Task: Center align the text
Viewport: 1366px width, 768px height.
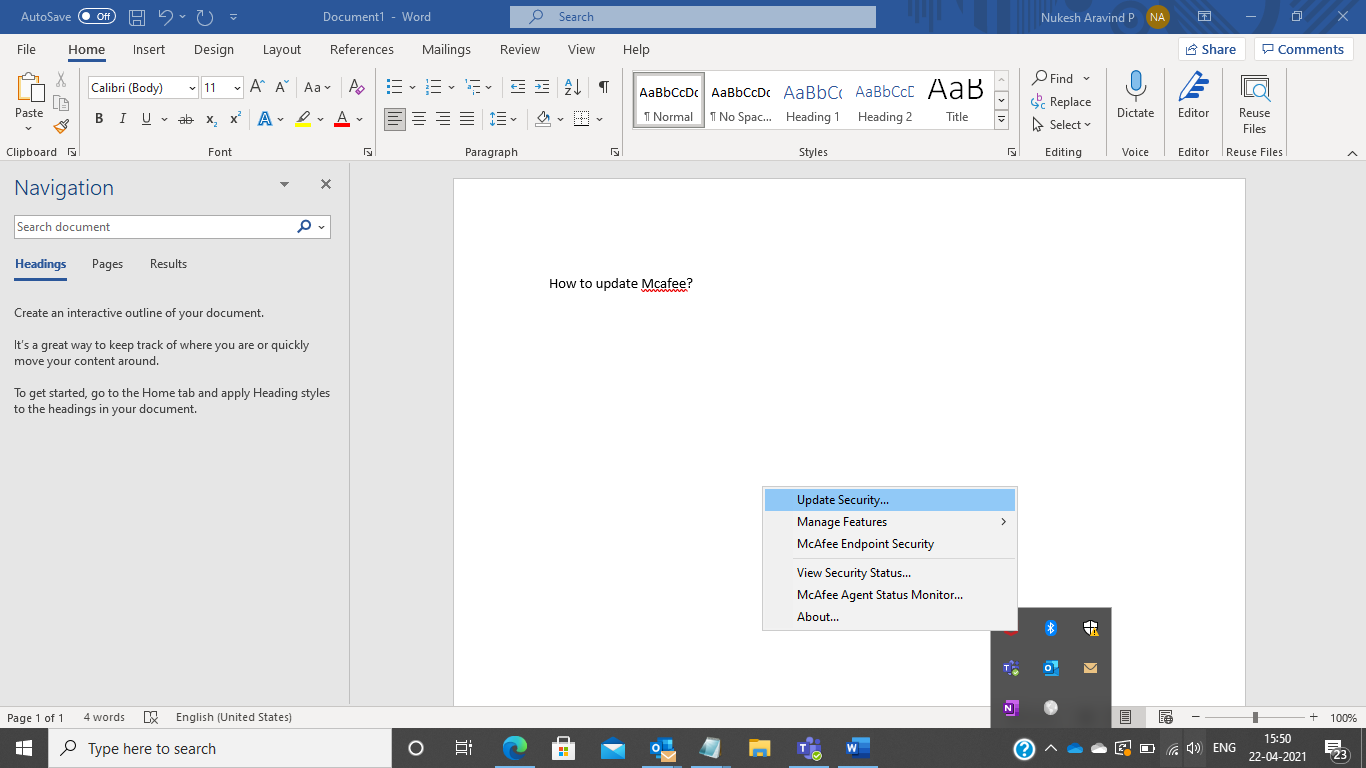Action: click(x=419, y=119)
